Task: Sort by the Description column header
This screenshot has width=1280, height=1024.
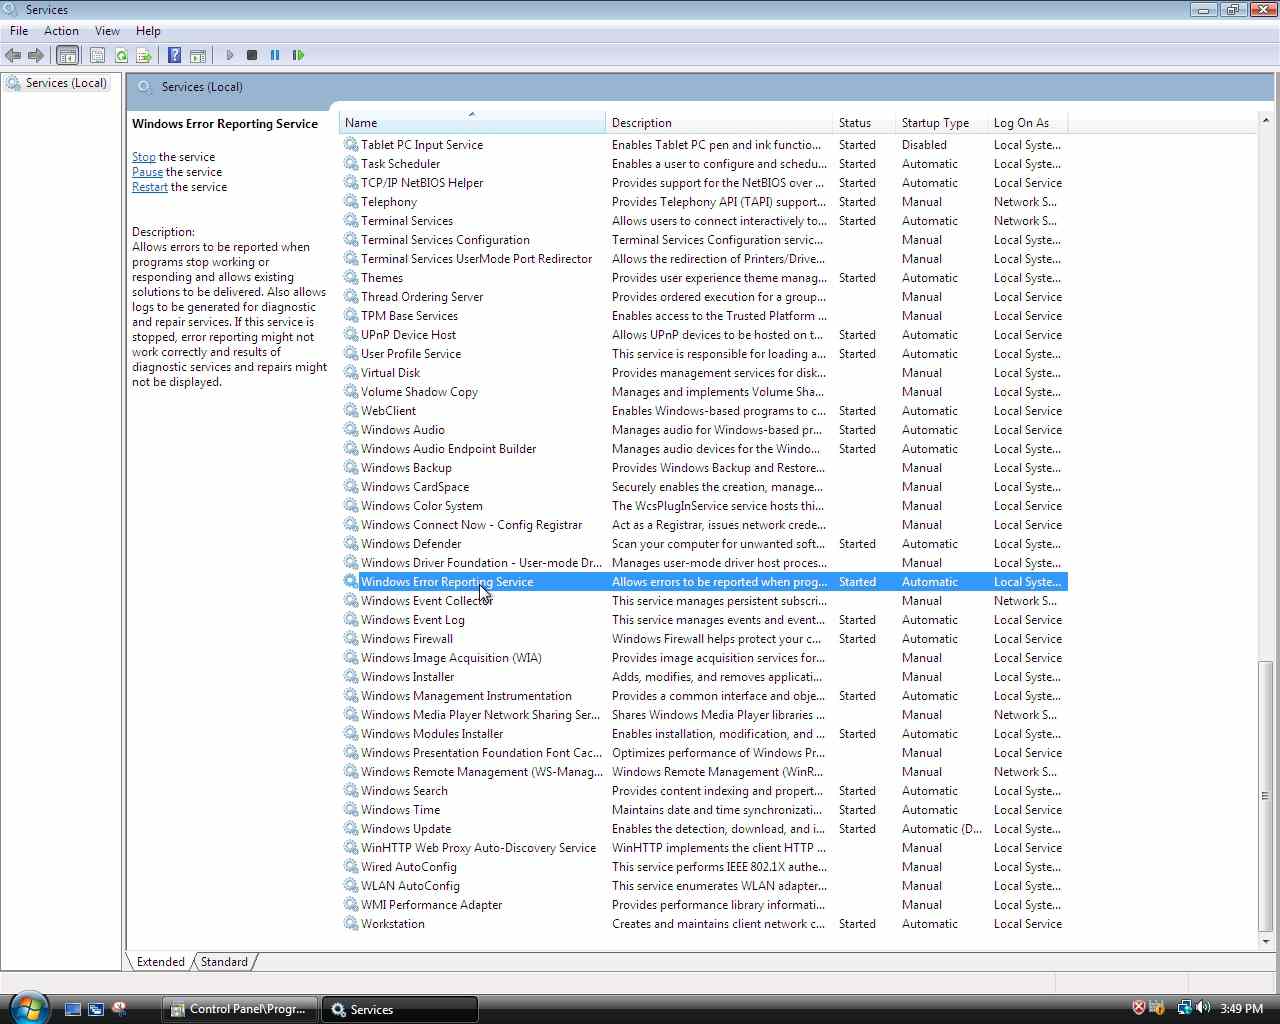Action: click(x=719, y=123)
